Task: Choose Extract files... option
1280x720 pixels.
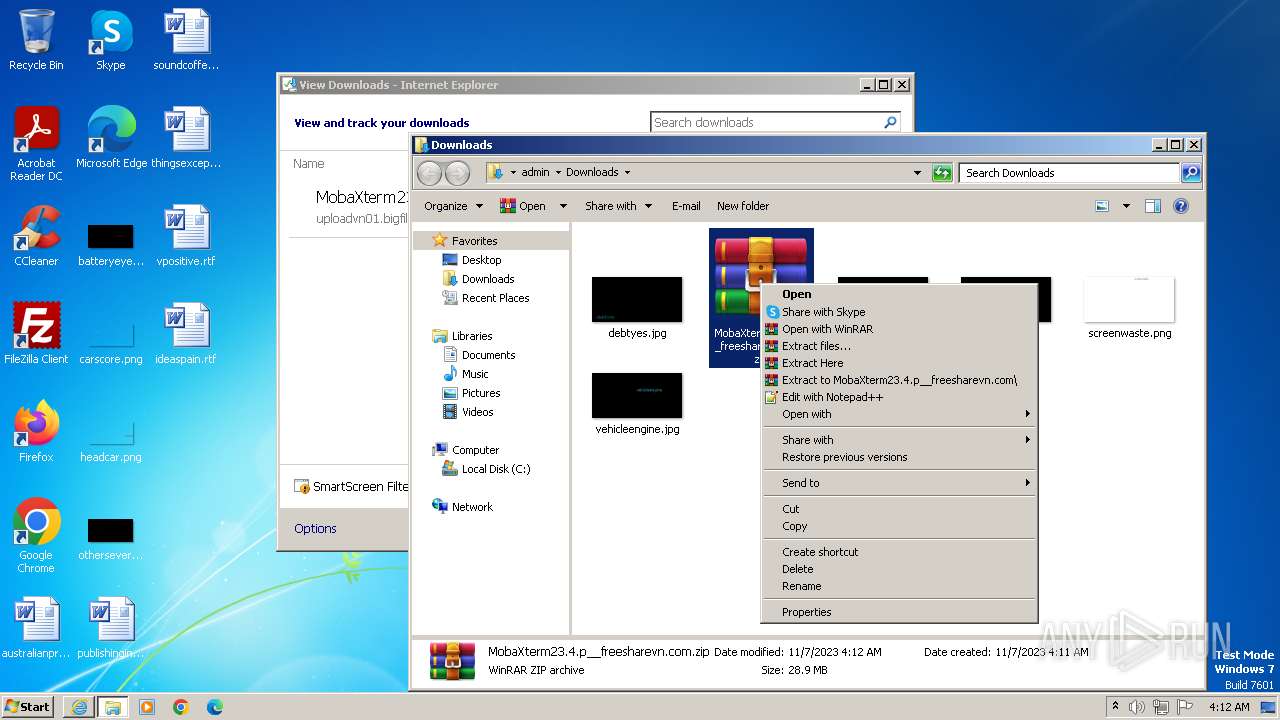Action: pyautogui.click(x=899, y=346)
